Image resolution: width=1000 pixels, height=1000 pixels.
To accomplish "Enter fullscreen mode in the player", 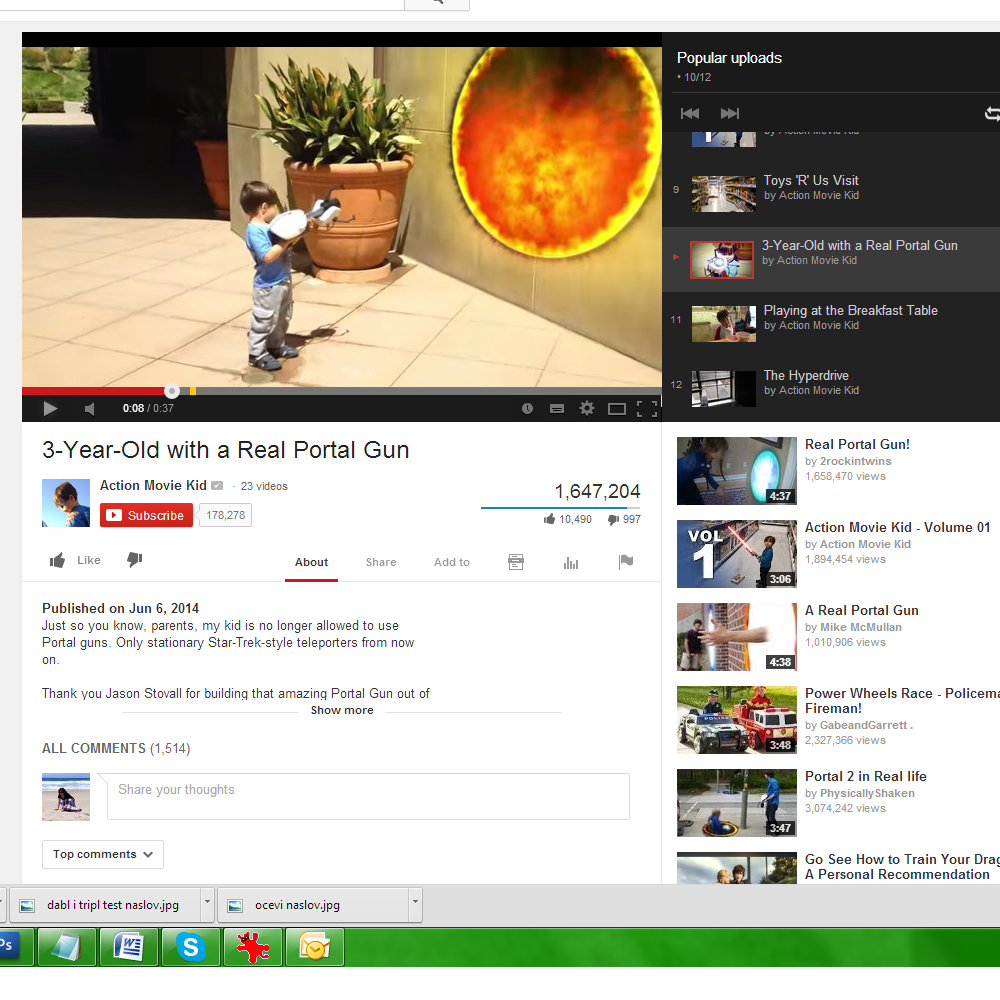I will click(x=647, y=408).
